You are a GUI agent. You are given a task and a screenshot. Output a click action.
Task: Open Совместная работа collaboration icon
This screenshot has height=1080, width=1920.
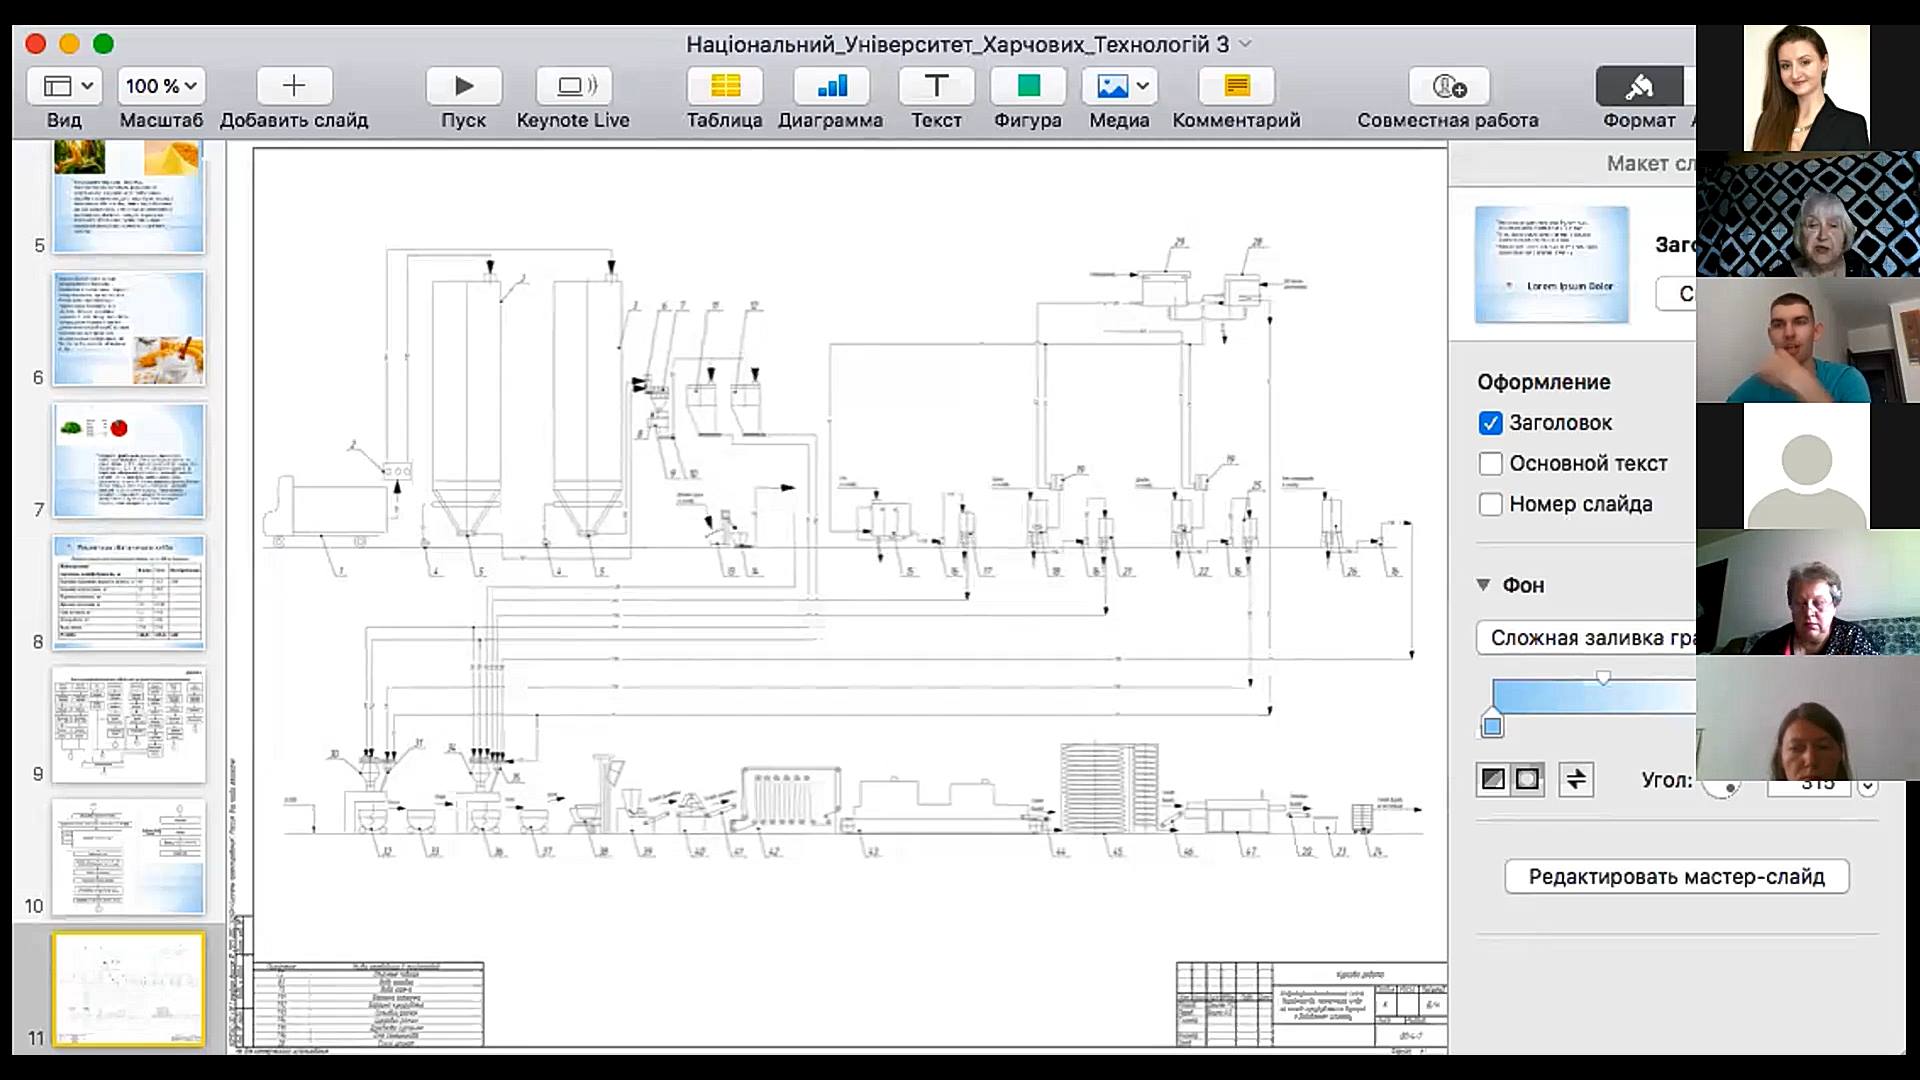[1448, 87]
